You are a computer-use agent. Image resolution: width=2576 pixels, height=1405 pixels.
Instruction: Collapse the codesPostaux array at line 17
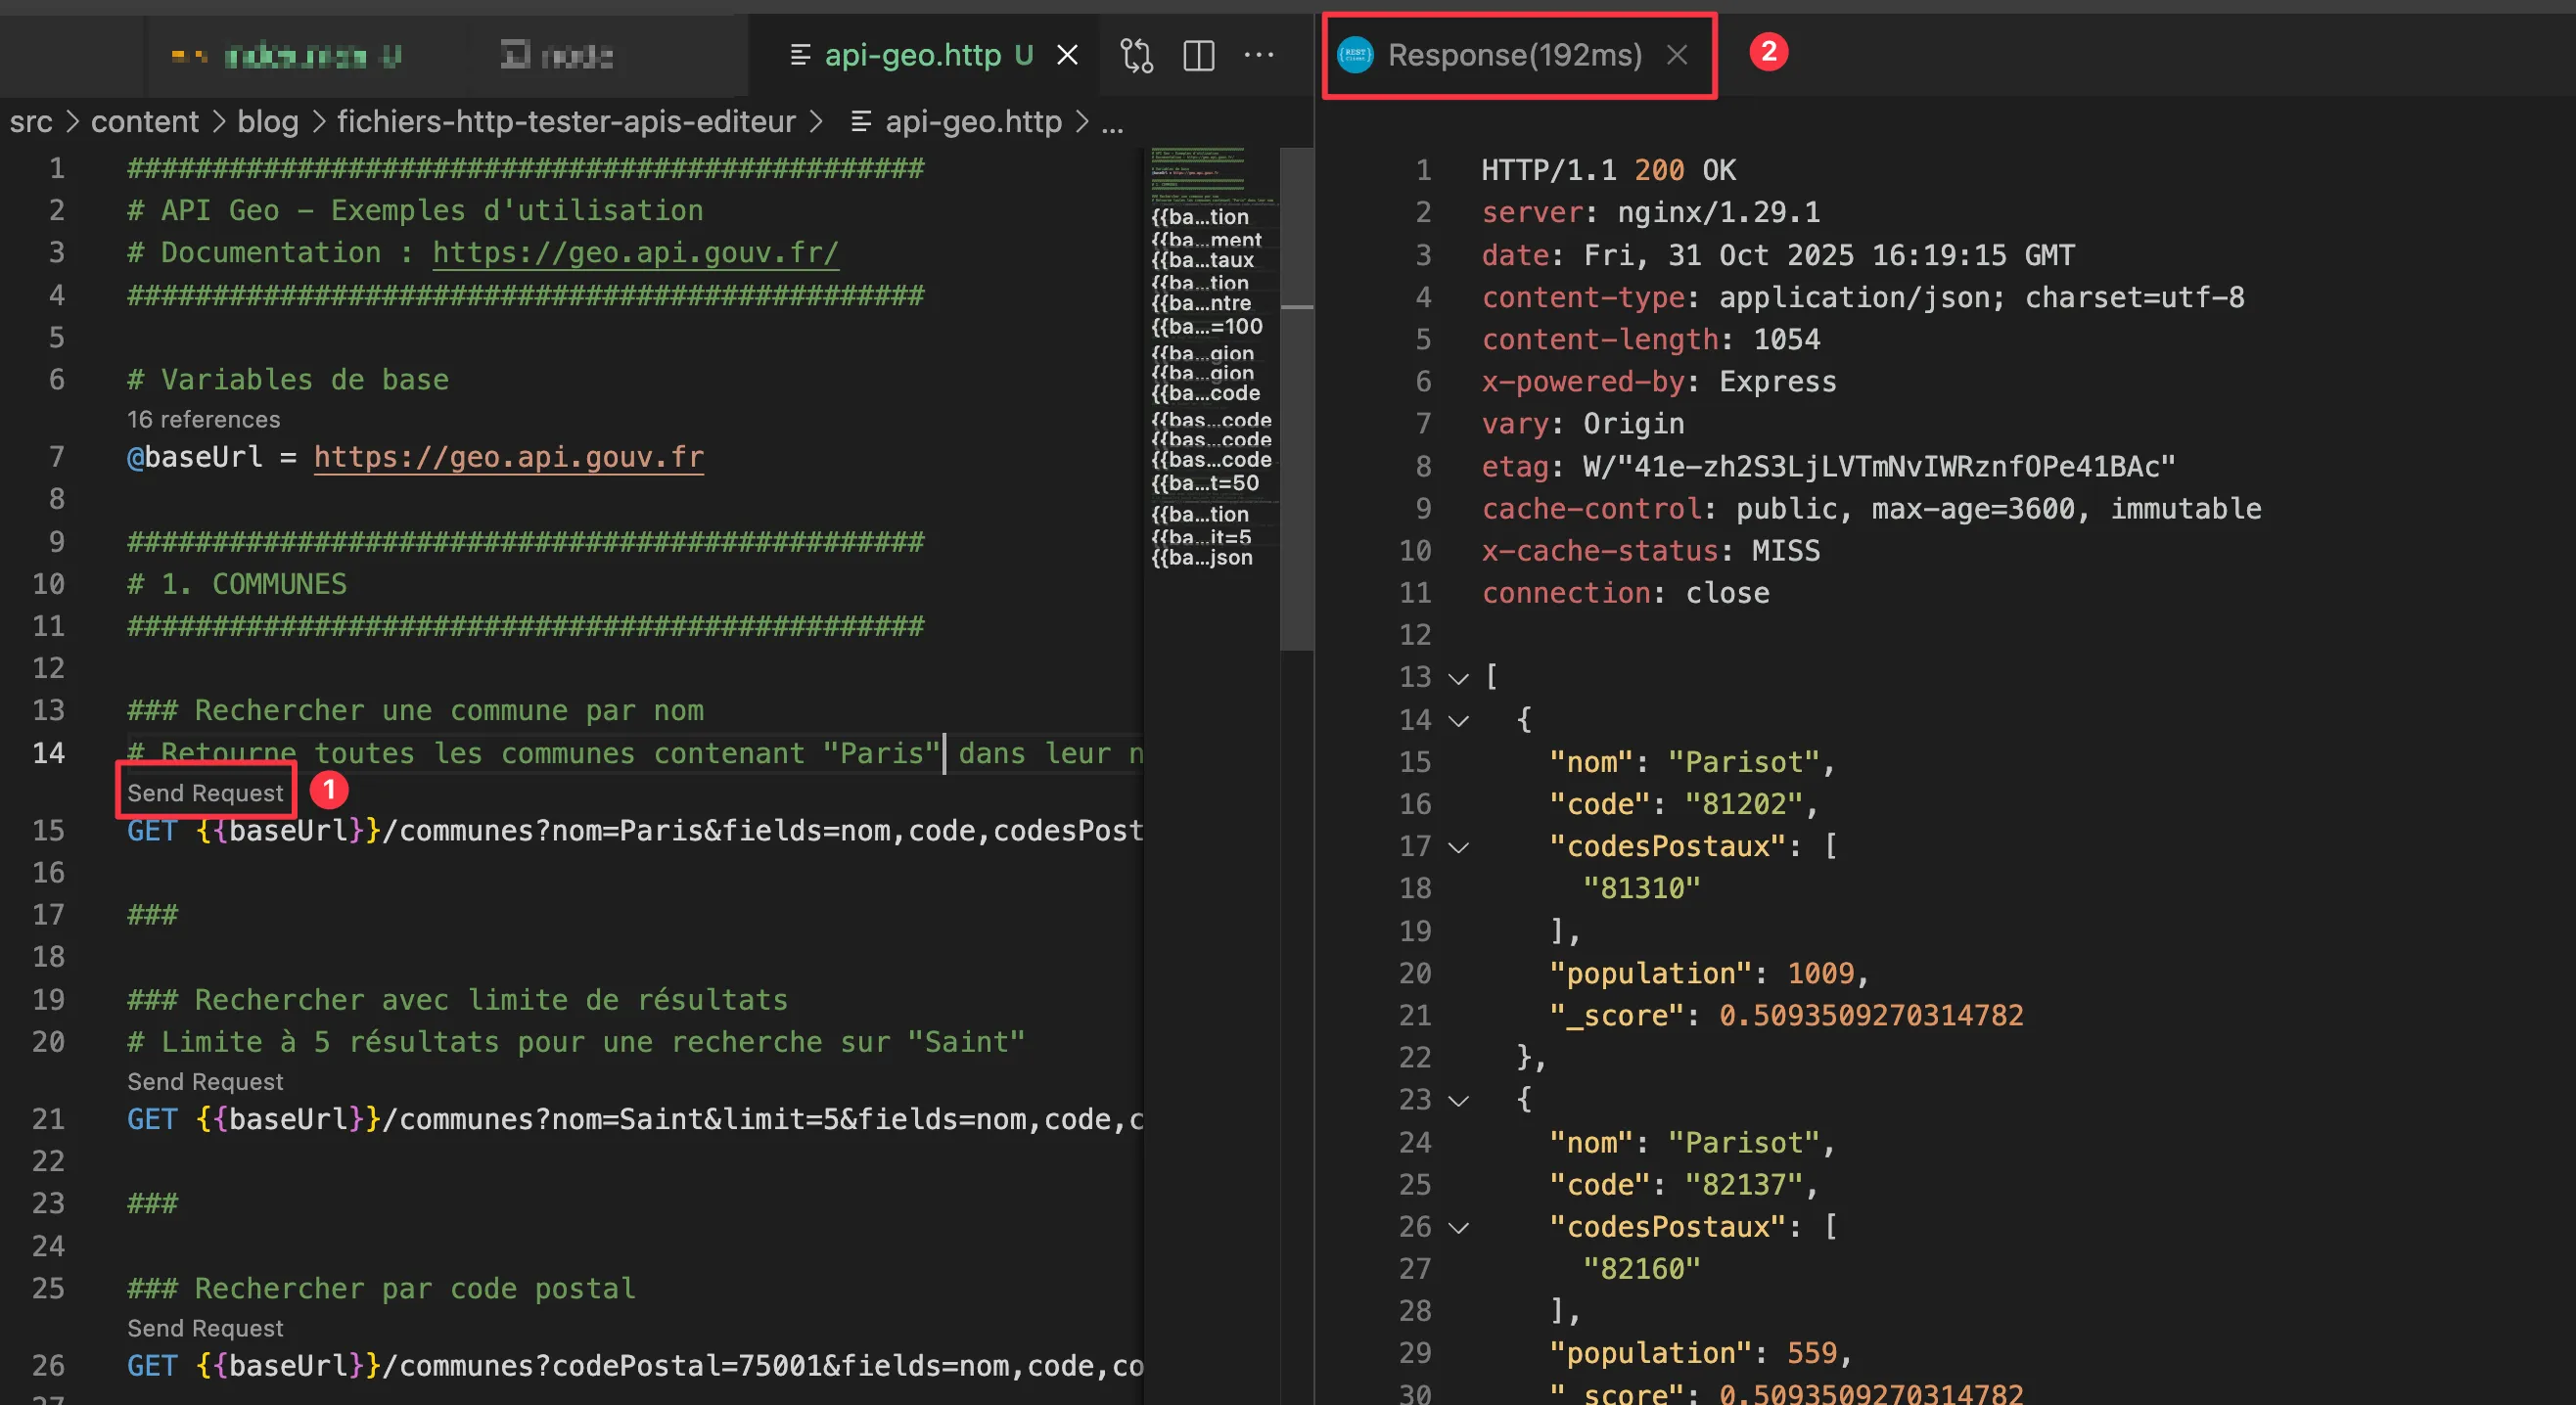point(1459,846)
